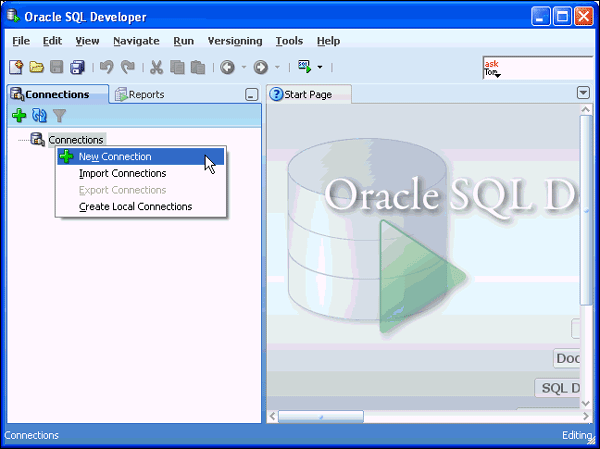Open Back history dropdown arrow
Image resolution: width=600 pixels, height=449 pixels.
pos(244,68)
